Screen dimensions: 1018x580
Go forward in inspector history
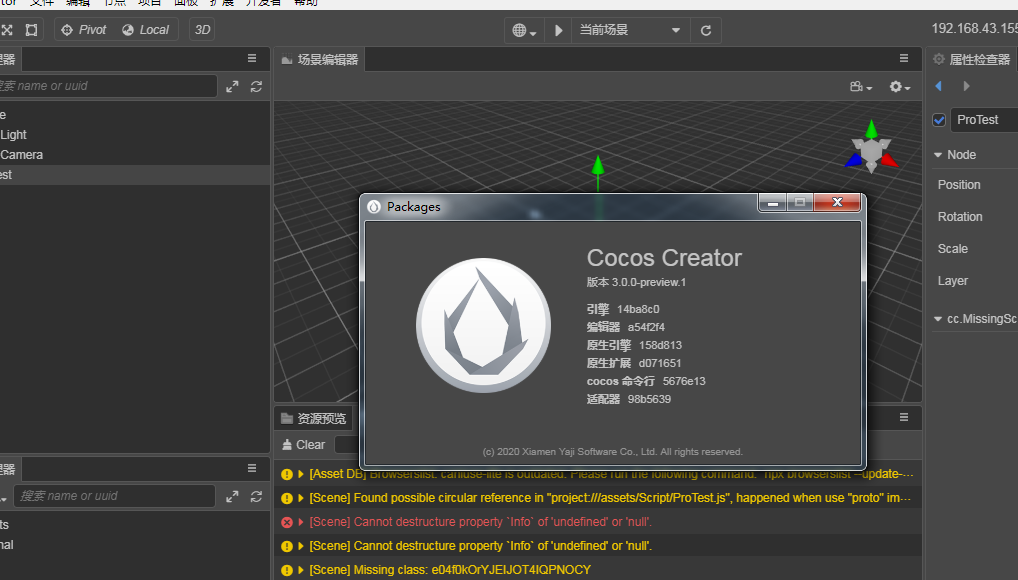(966, 86)
